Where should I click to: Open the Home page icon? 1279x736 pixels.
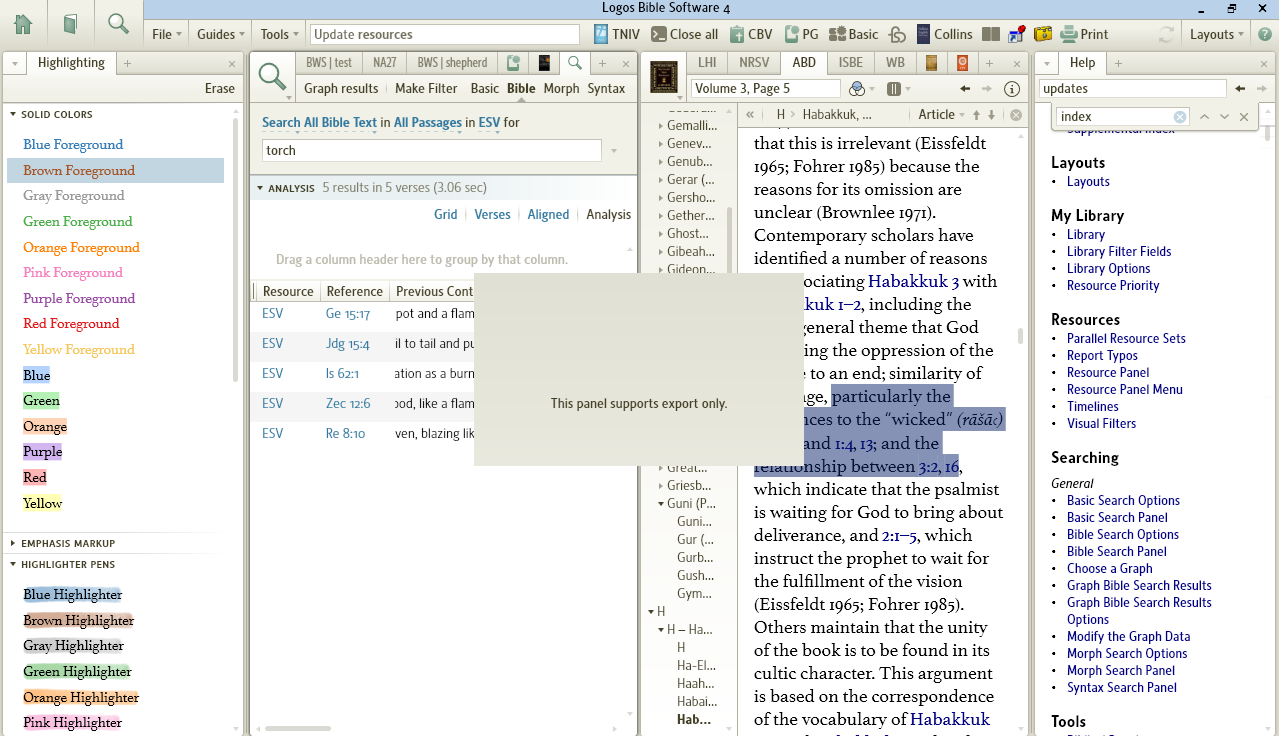tap(23, 24)
